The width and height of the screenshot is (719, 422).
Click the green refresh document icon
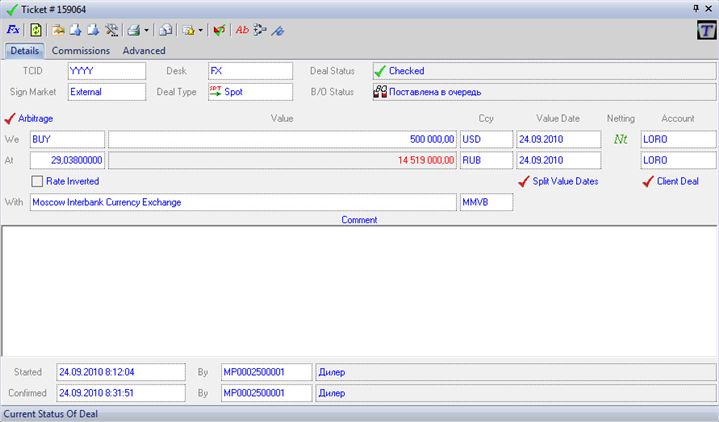pyautogui.click(x=36, y=30)
